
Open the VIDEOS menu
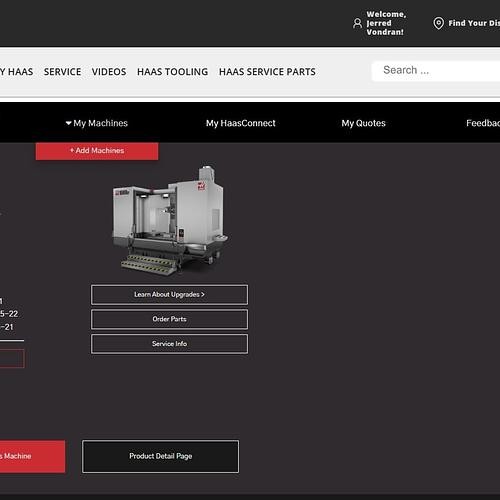pyautogui.click(x=109, y=72)
